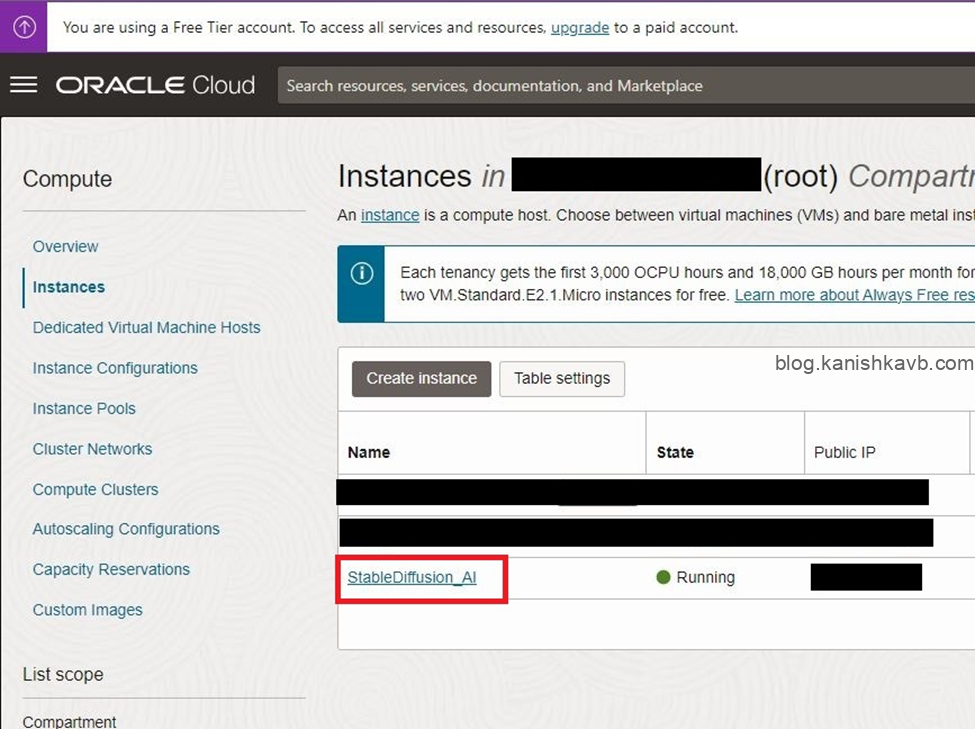Click the info icon in banner
This screenshot has width=975, height=729.
point(362,273)
